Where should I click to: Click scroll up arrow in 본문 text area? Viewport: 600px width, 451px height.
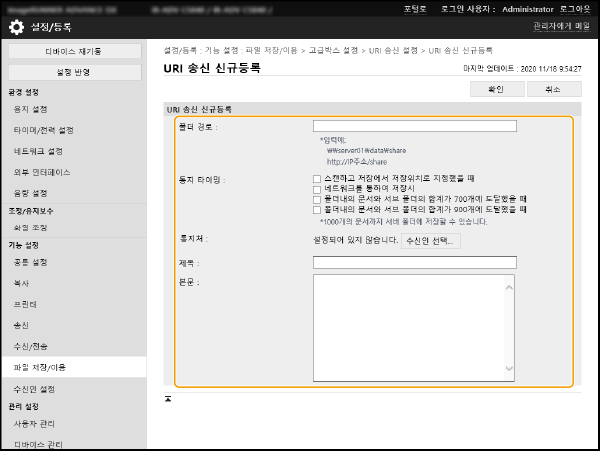pyautogui.click(x=509, y=282)
